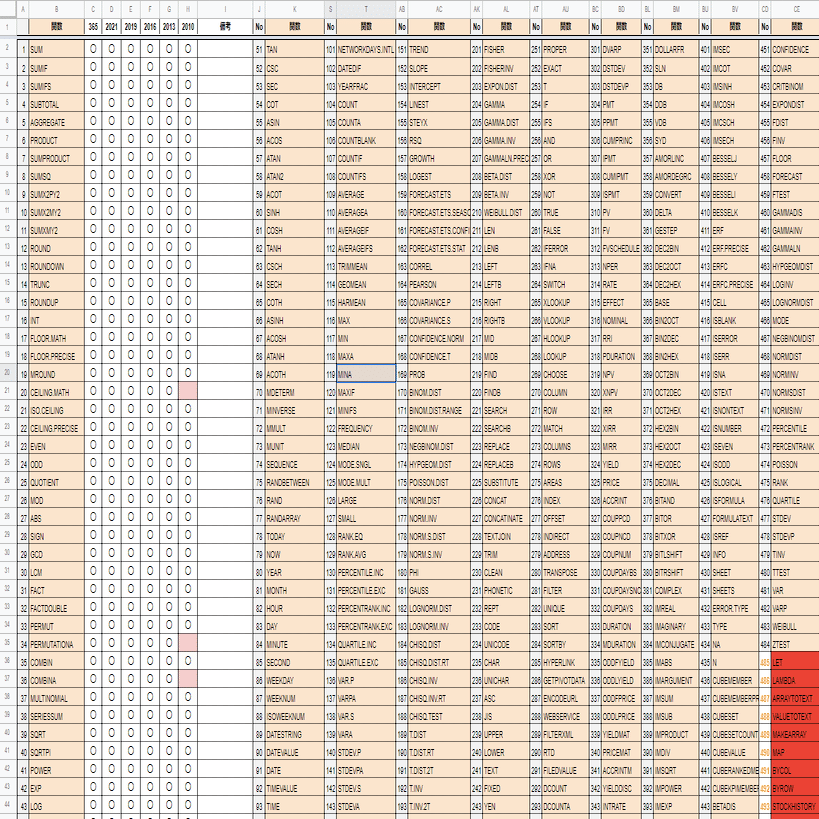Select the MULTINOMIAL cell

tap(56, 698)
